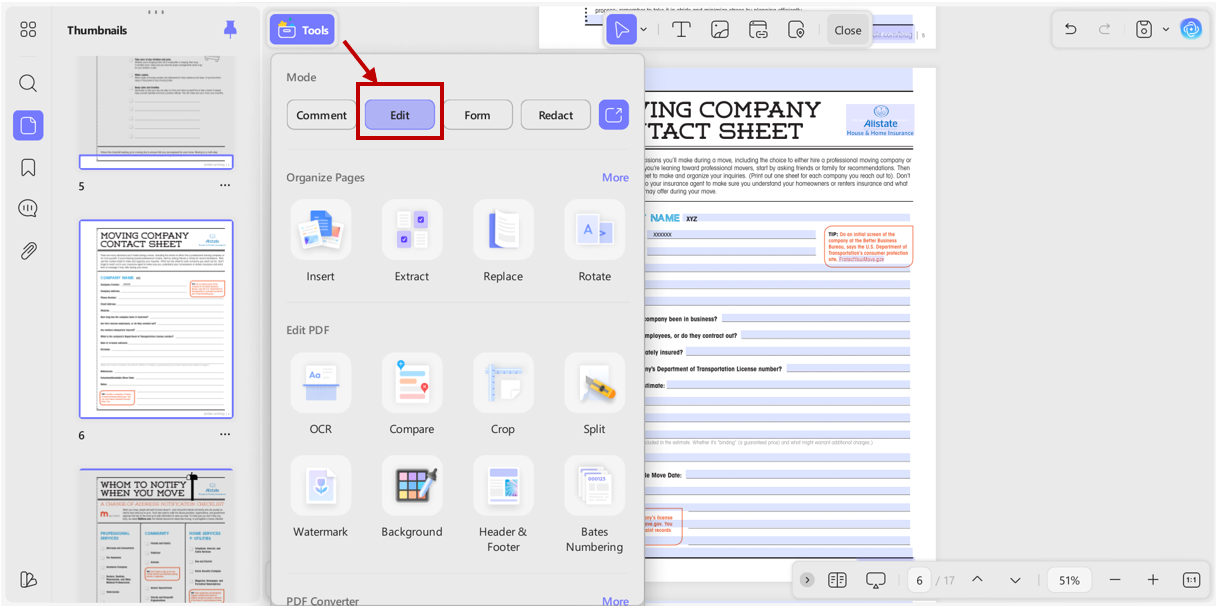Open the Bookmarks panel
Viewport: 1216px width, 606px height.
(28, 167)
